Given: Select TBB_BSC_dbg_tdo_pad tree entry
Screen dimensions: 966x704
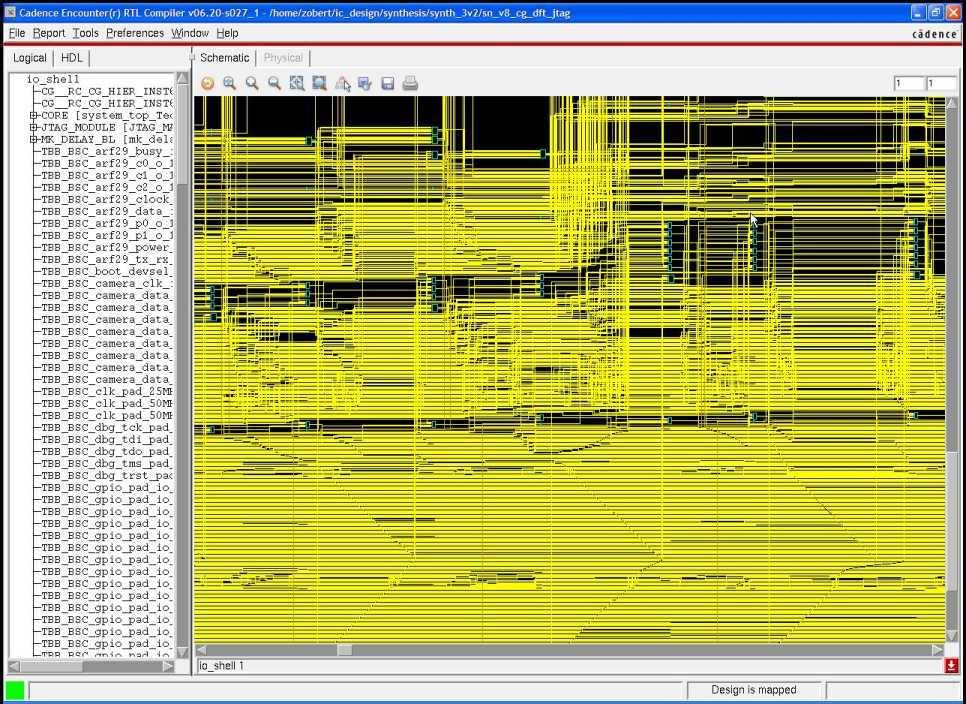Looking at the screenshot, I should coord(107,451).
